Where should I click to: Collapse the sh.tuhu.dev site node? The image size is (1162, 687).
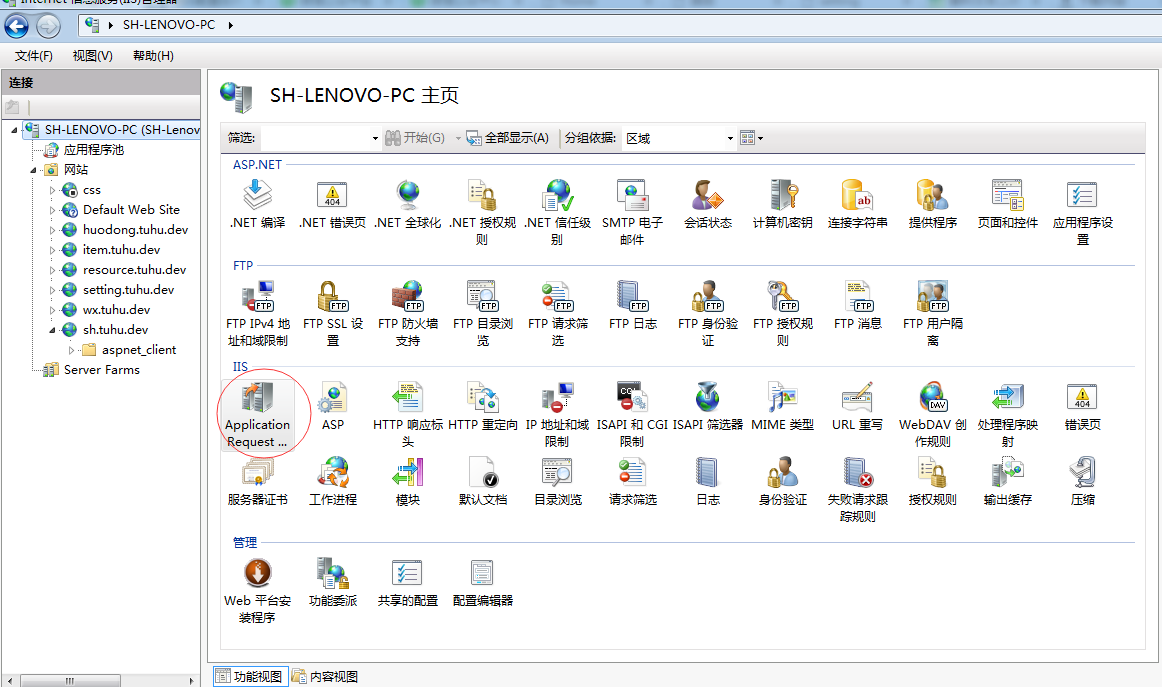53,330
